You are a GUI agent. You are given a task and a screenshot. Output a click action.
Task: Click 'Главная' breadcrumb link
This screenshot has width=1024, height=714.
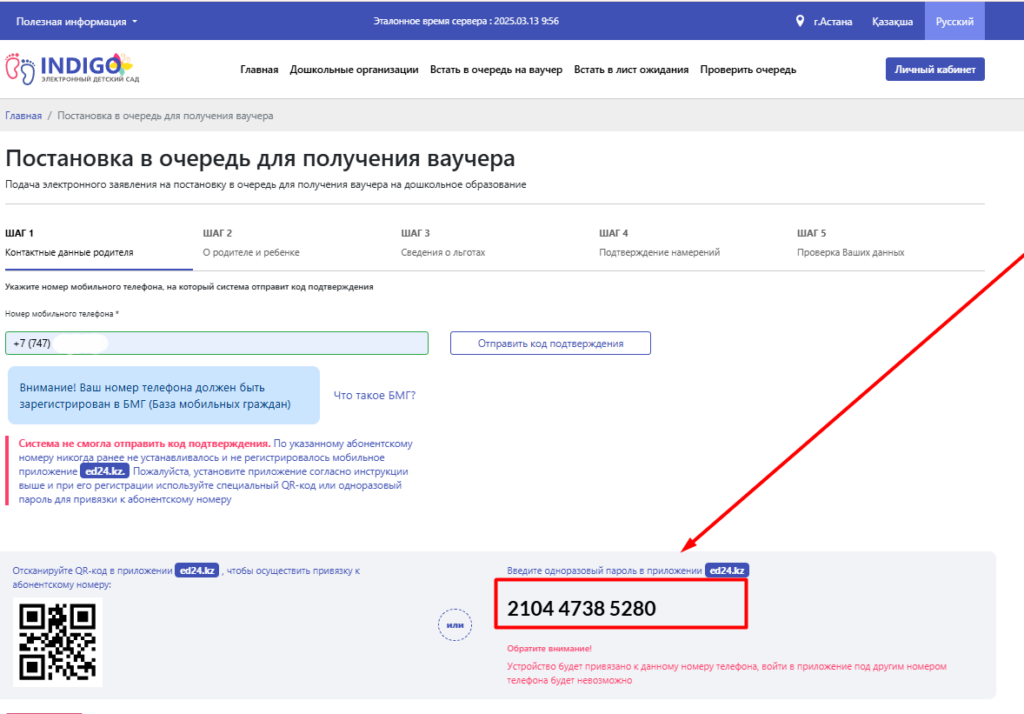[23, 116]
